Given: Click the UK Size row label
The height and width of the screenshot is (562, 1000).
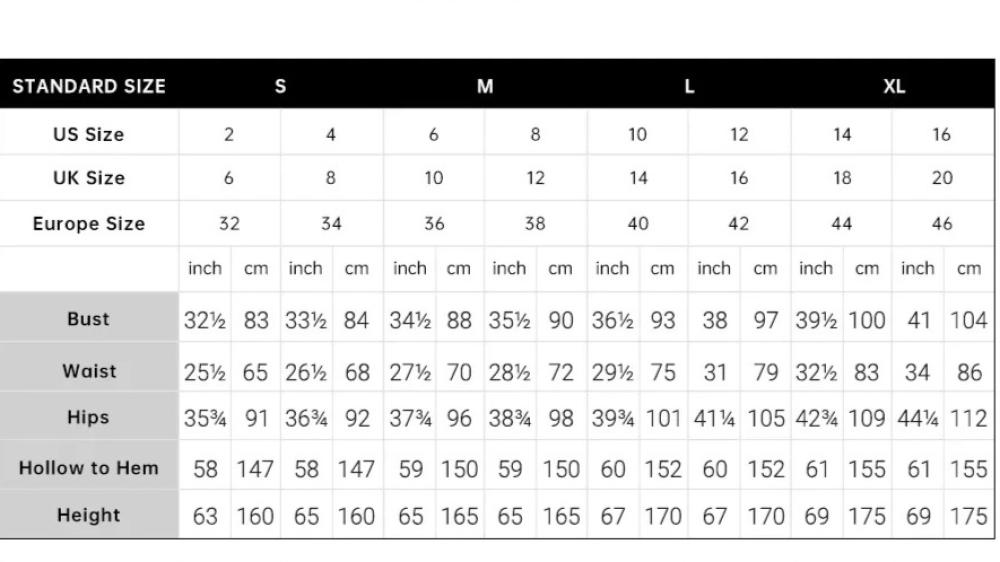Looking at the screenshot, I should (x=89, y=178).
